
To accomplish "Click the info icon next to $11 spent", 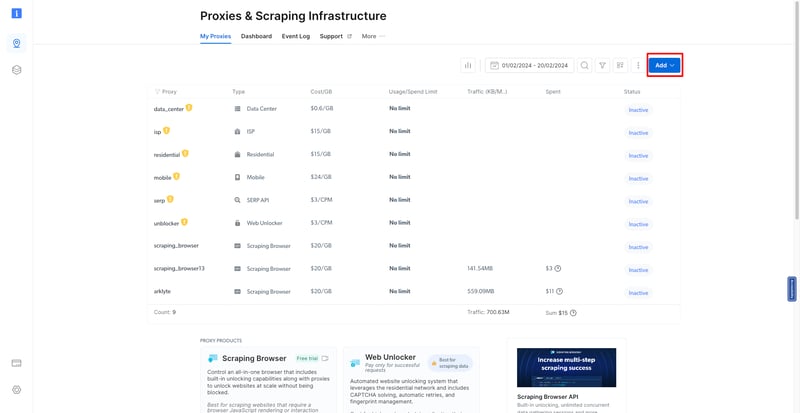I will point(559,292).
